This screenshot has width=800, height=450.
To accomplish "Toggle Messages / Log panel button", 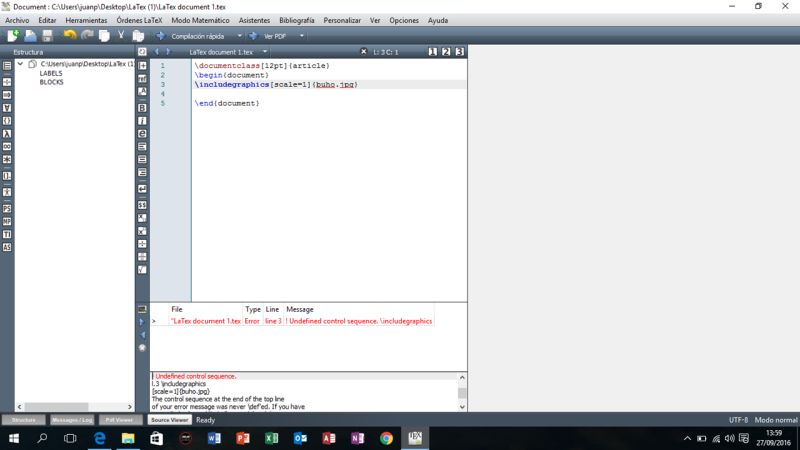I will [x=72, y=420].
